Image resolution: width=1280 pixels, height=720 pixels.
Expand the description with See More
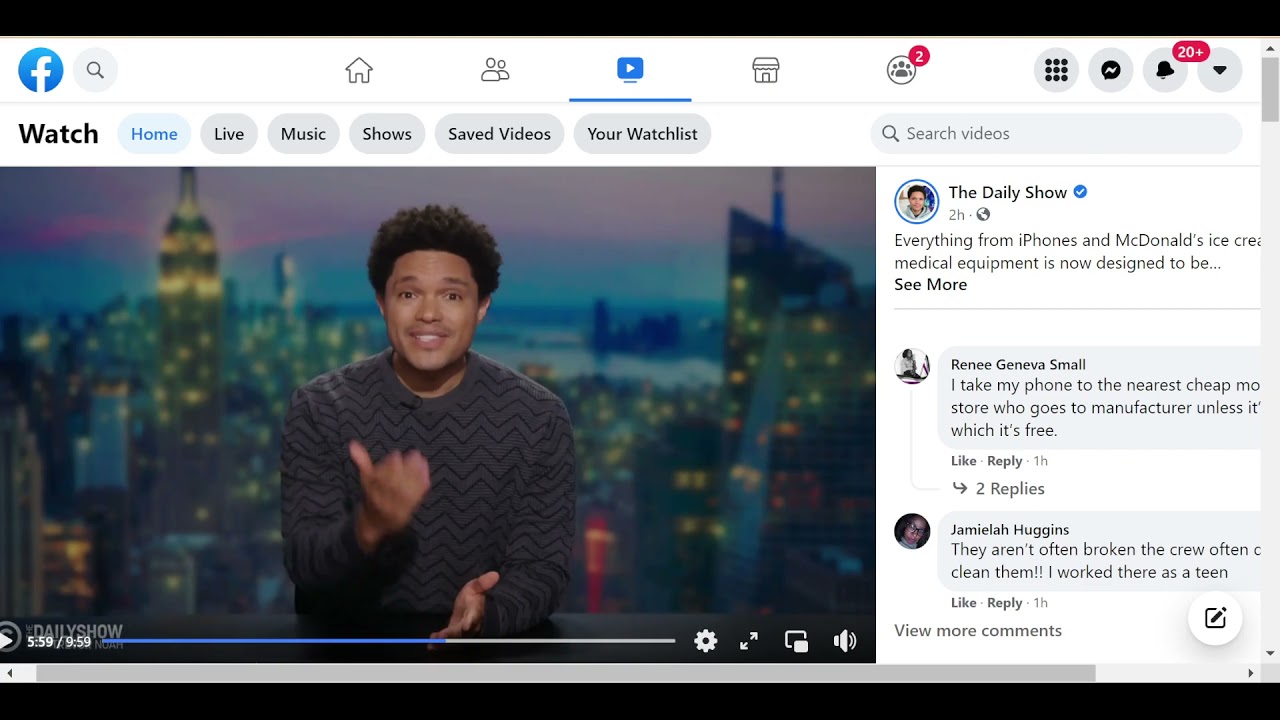pos(930,285)
